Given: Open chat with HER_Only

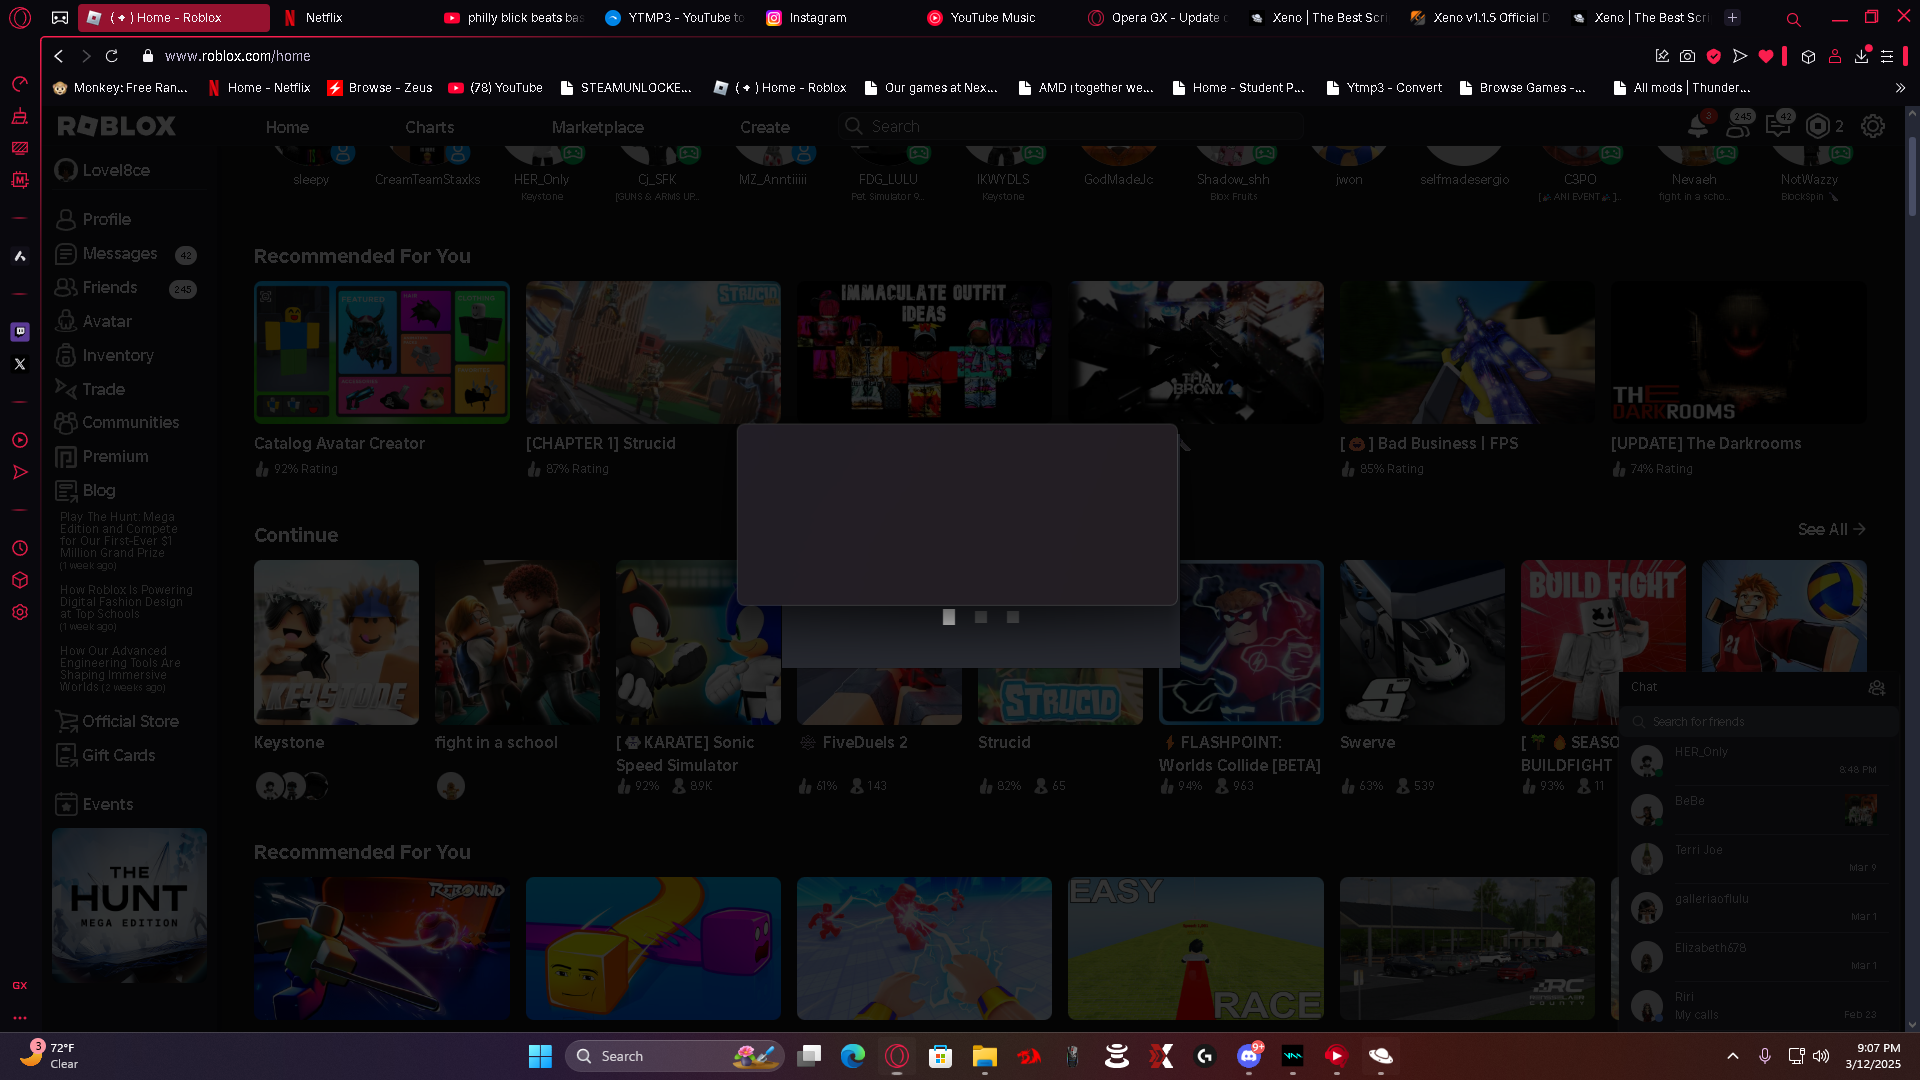Looking at the screenshot, I should [x=1758, y=761].
